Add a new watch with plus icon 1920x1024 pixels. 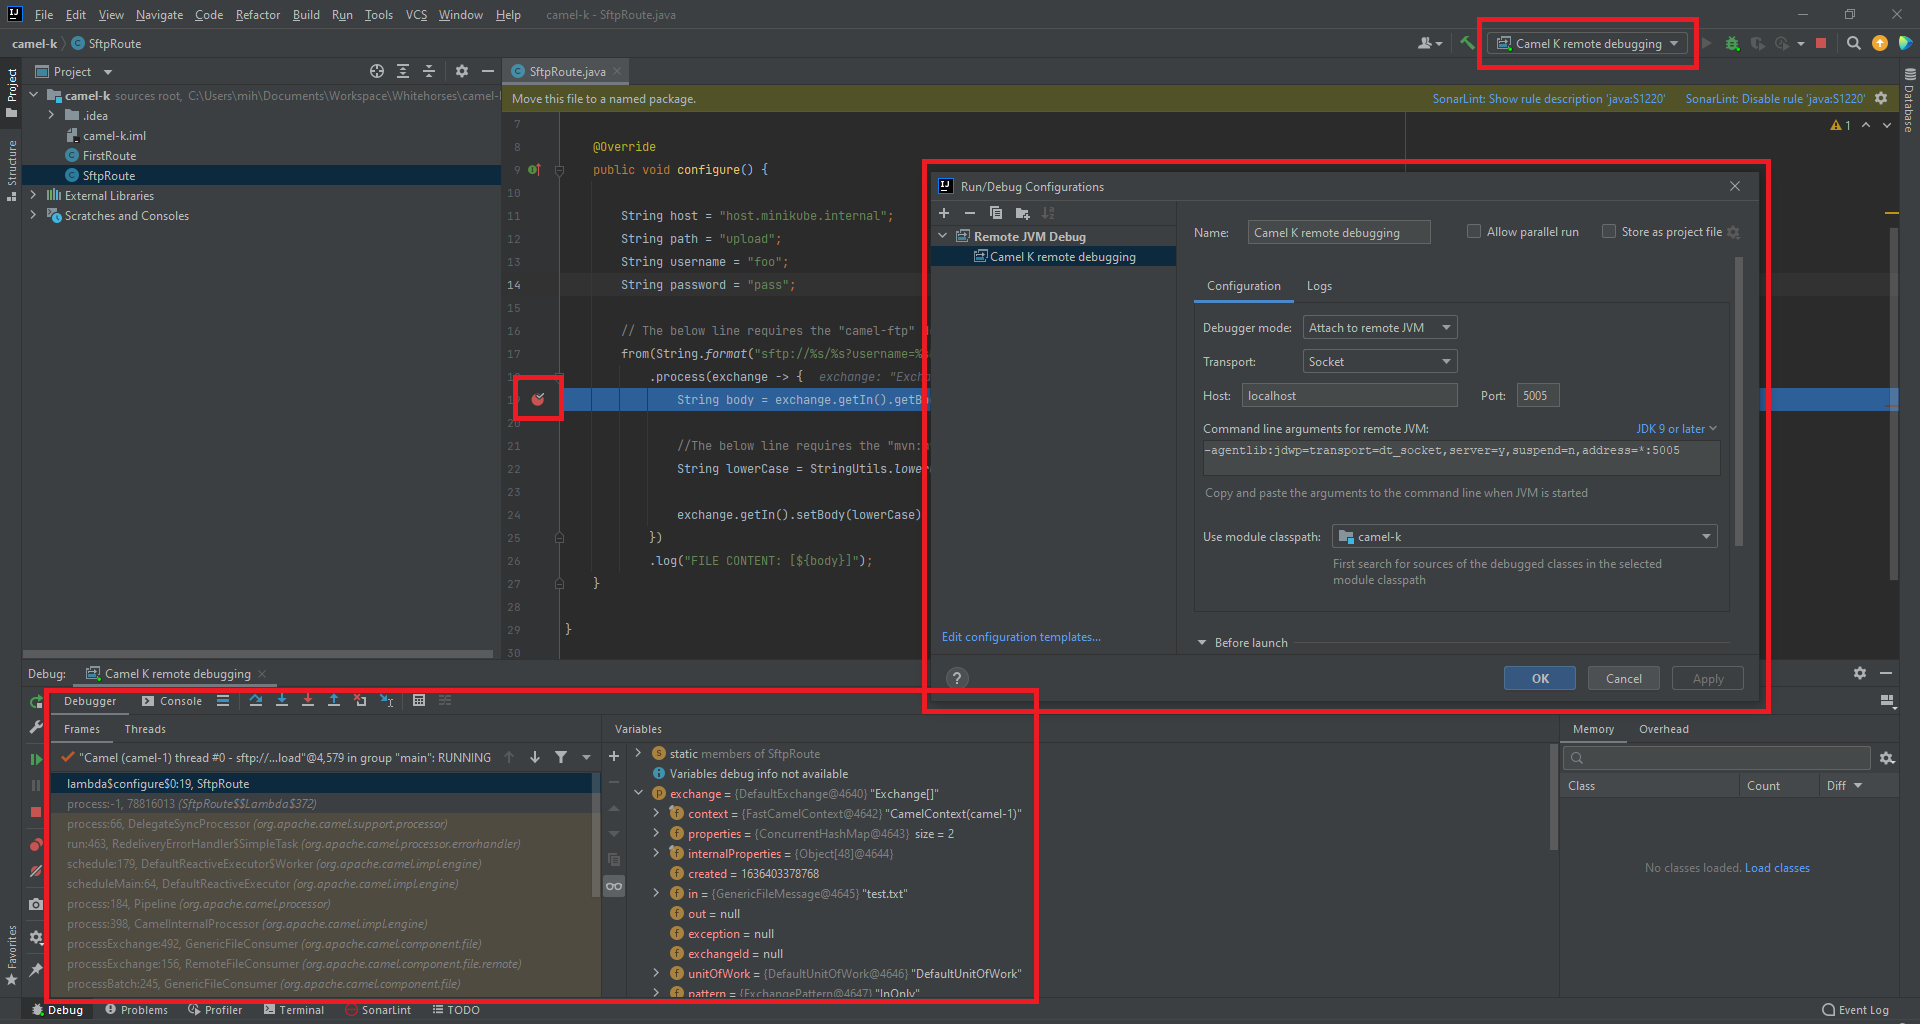tap(614, 756)
